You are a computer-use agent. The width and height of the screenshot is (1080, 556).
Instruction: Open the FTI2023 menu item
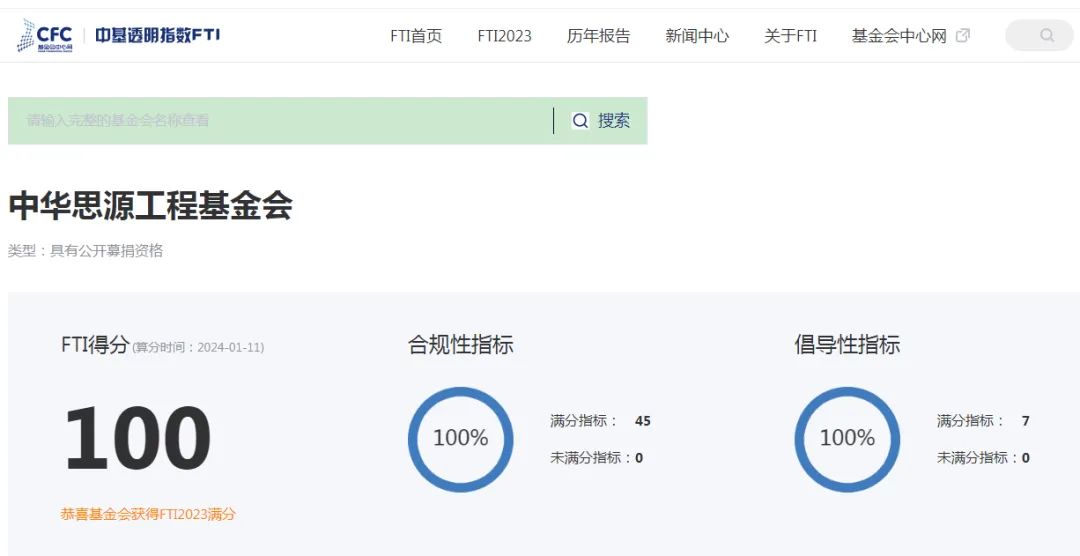point(505,36)
